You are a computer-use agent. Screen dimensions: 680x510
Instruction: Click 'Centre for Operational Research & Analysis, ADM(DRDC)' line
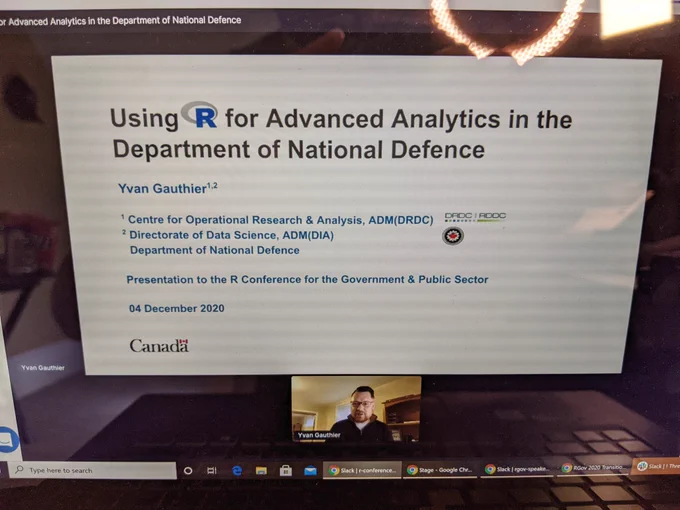coord(280,220)
